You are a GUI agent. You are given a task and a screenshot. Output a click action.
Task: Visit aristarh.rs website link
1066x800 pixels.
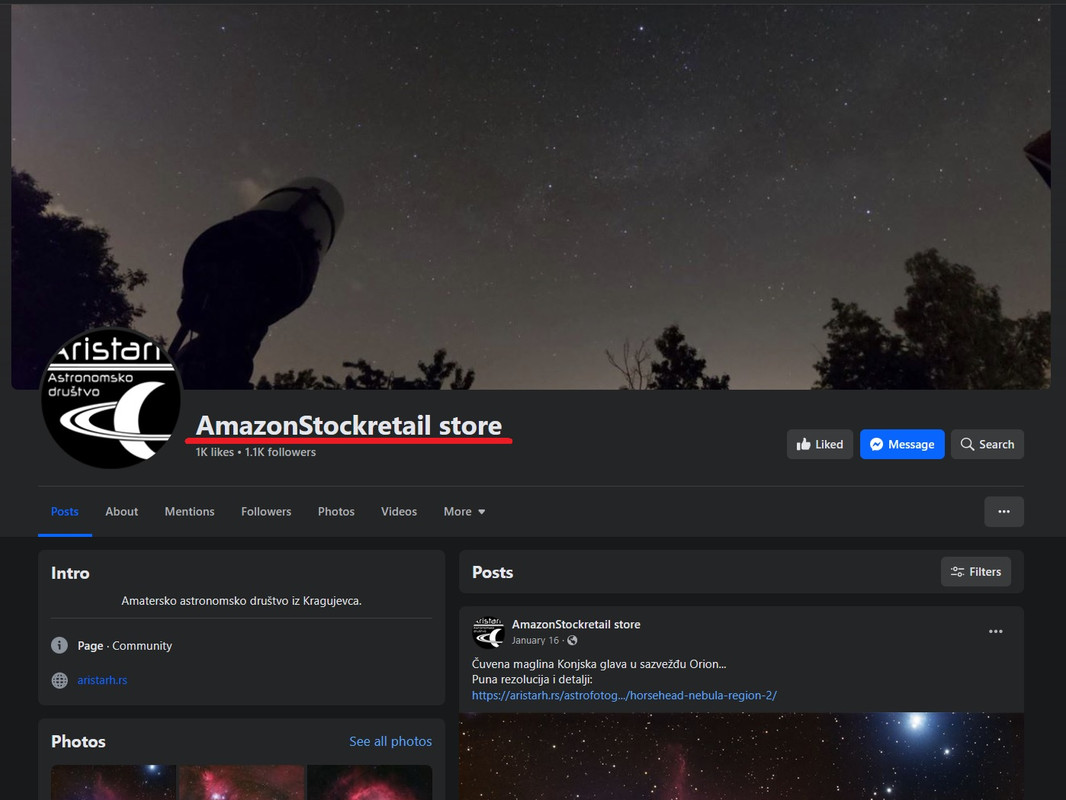102,680
